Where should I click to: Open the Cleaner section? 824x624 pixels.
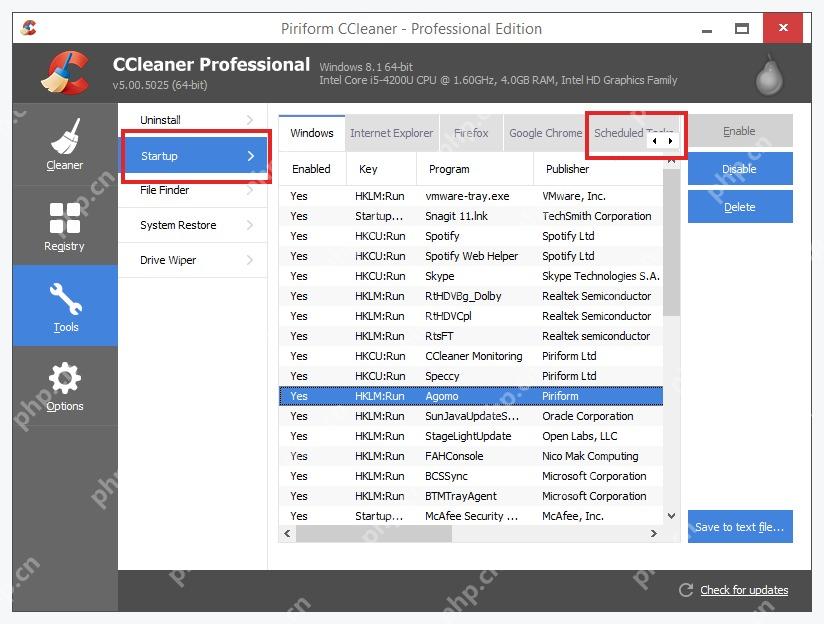point(65,145)
